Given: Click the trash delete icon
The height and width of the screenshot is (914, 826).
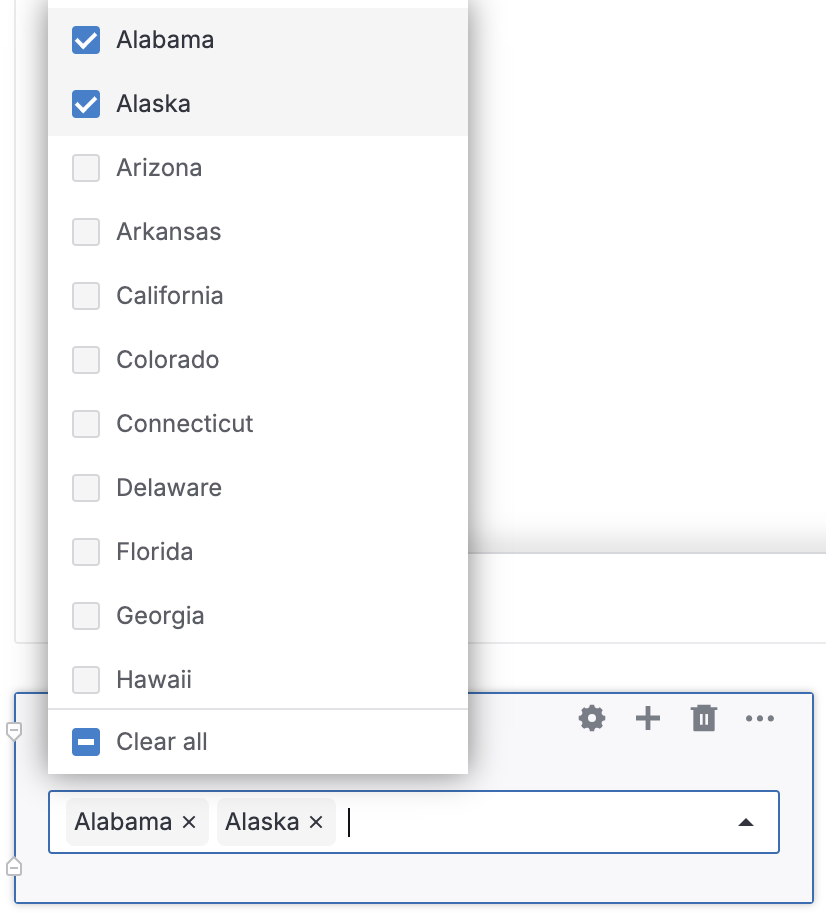Looking at the screenshot, I should (x=703, y=718).
